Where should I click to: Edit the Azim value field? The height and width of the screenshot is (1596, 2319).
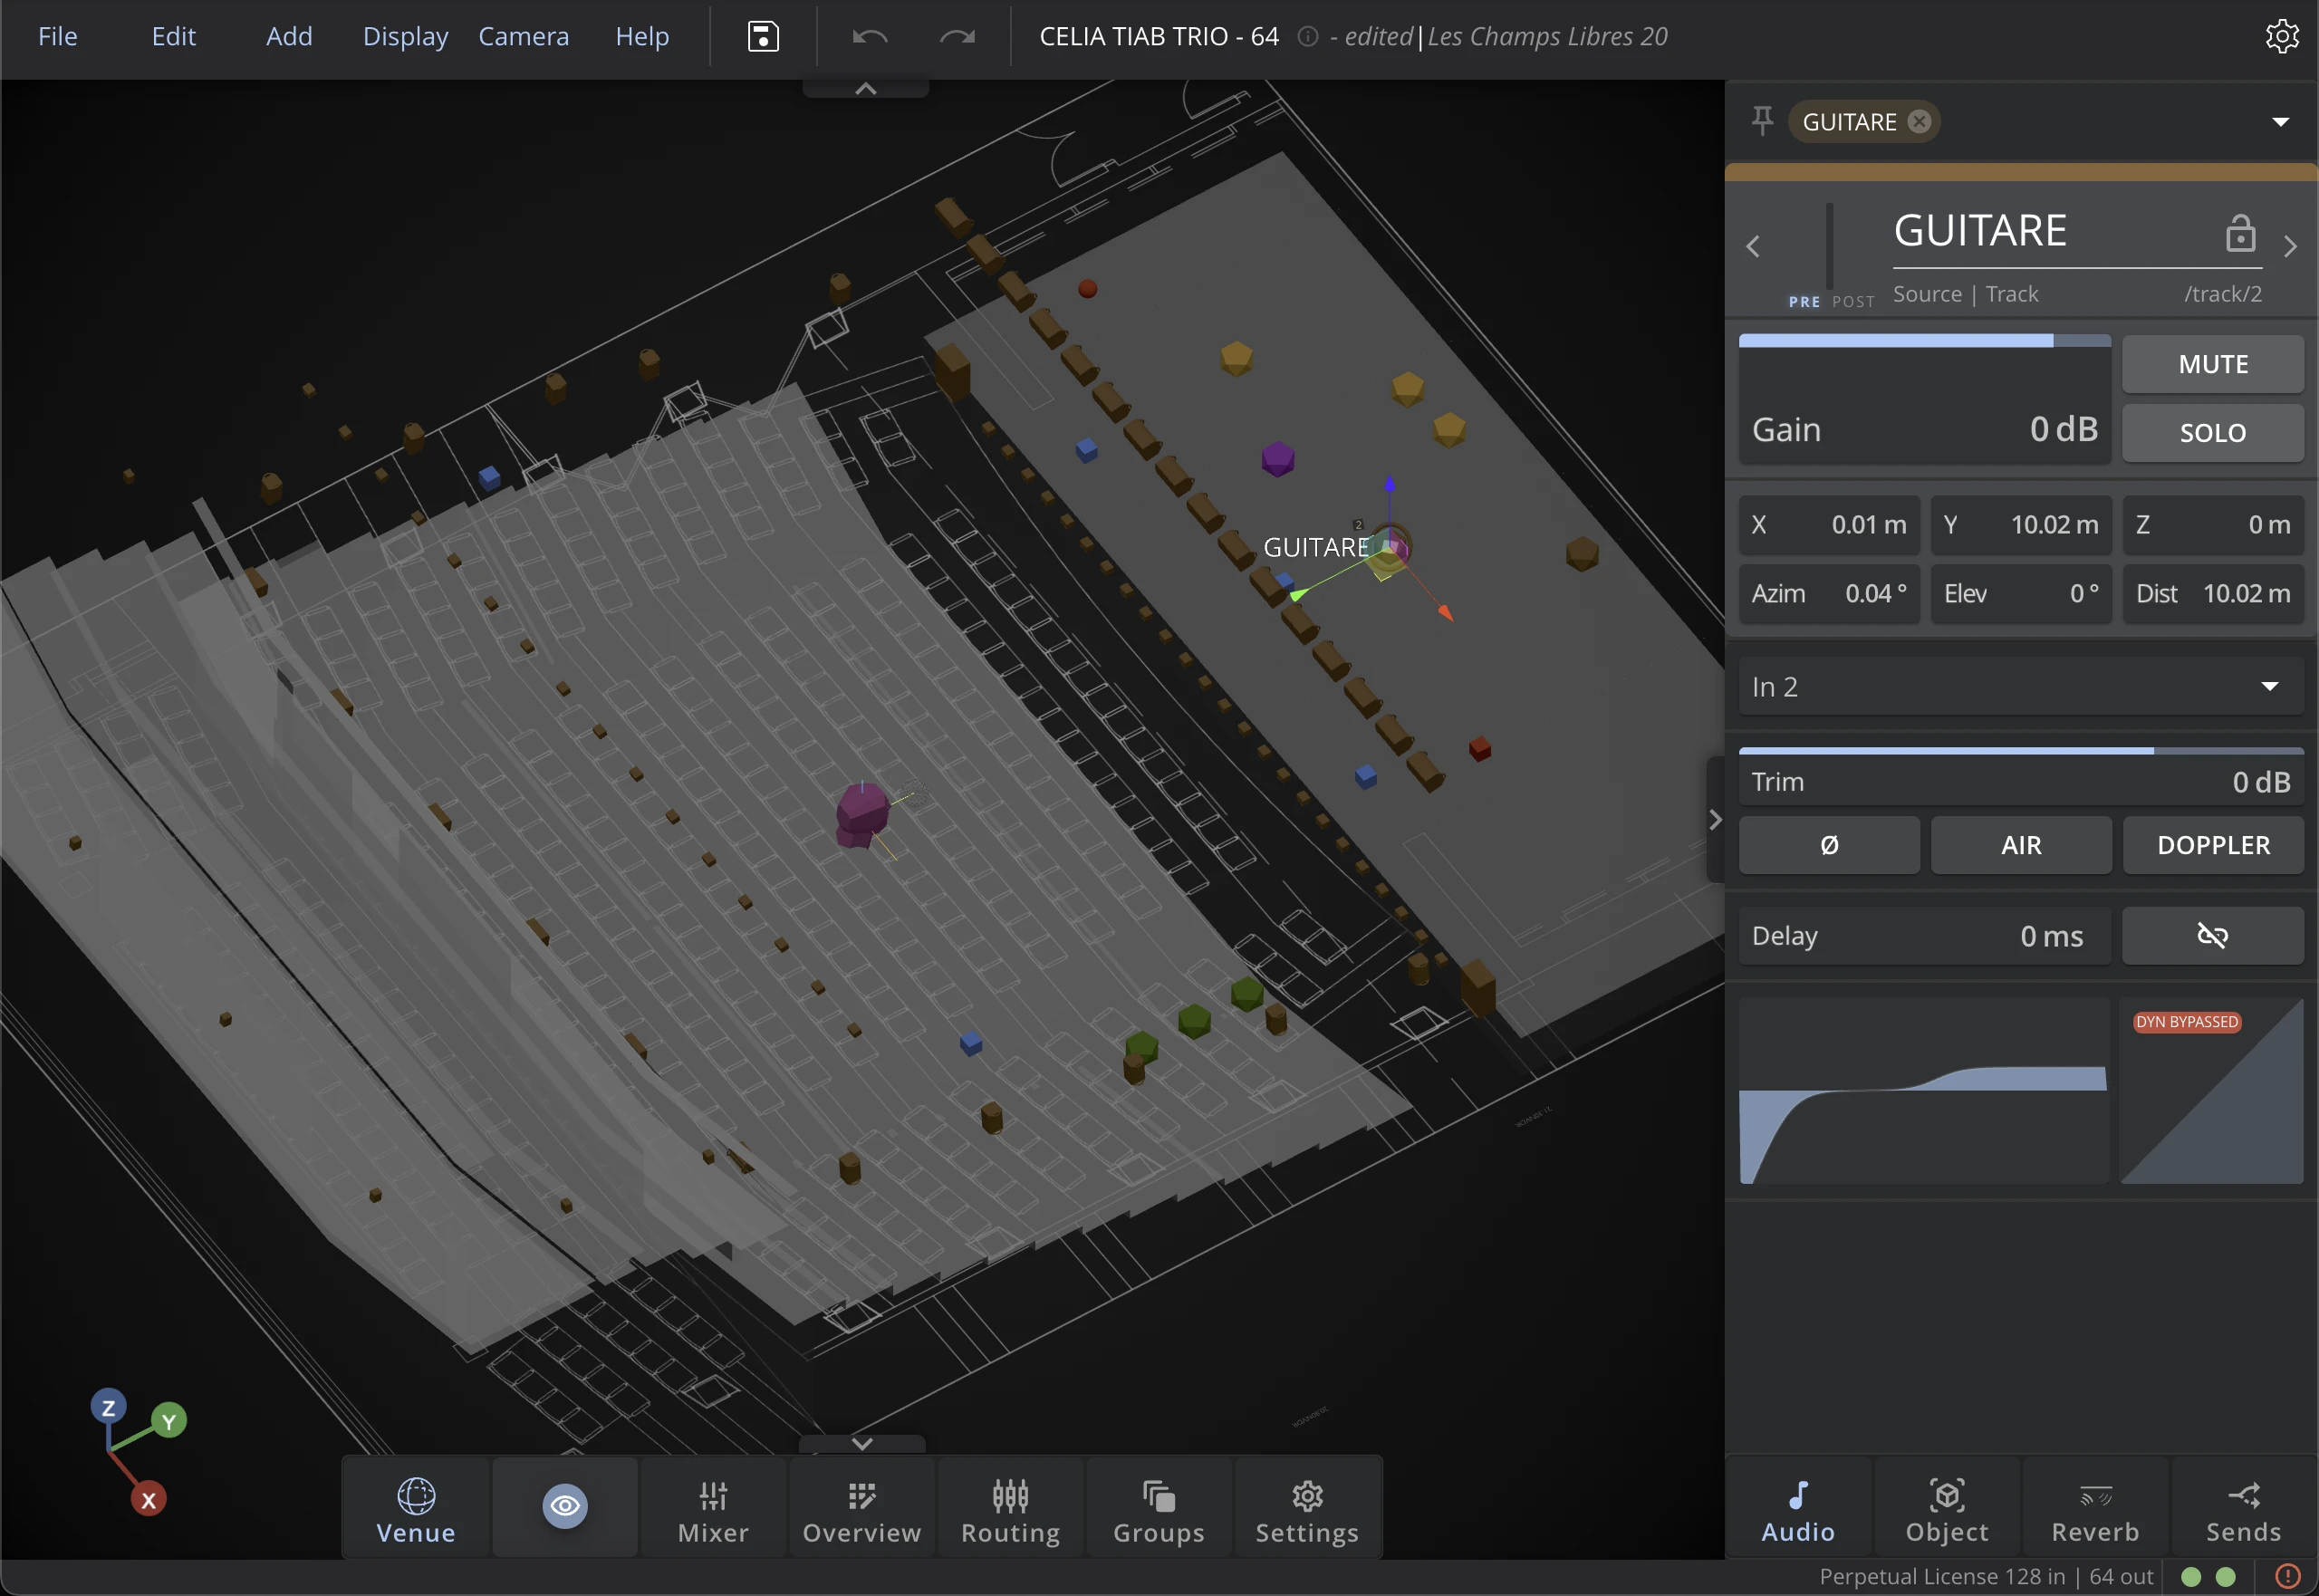click(1829, 594)
